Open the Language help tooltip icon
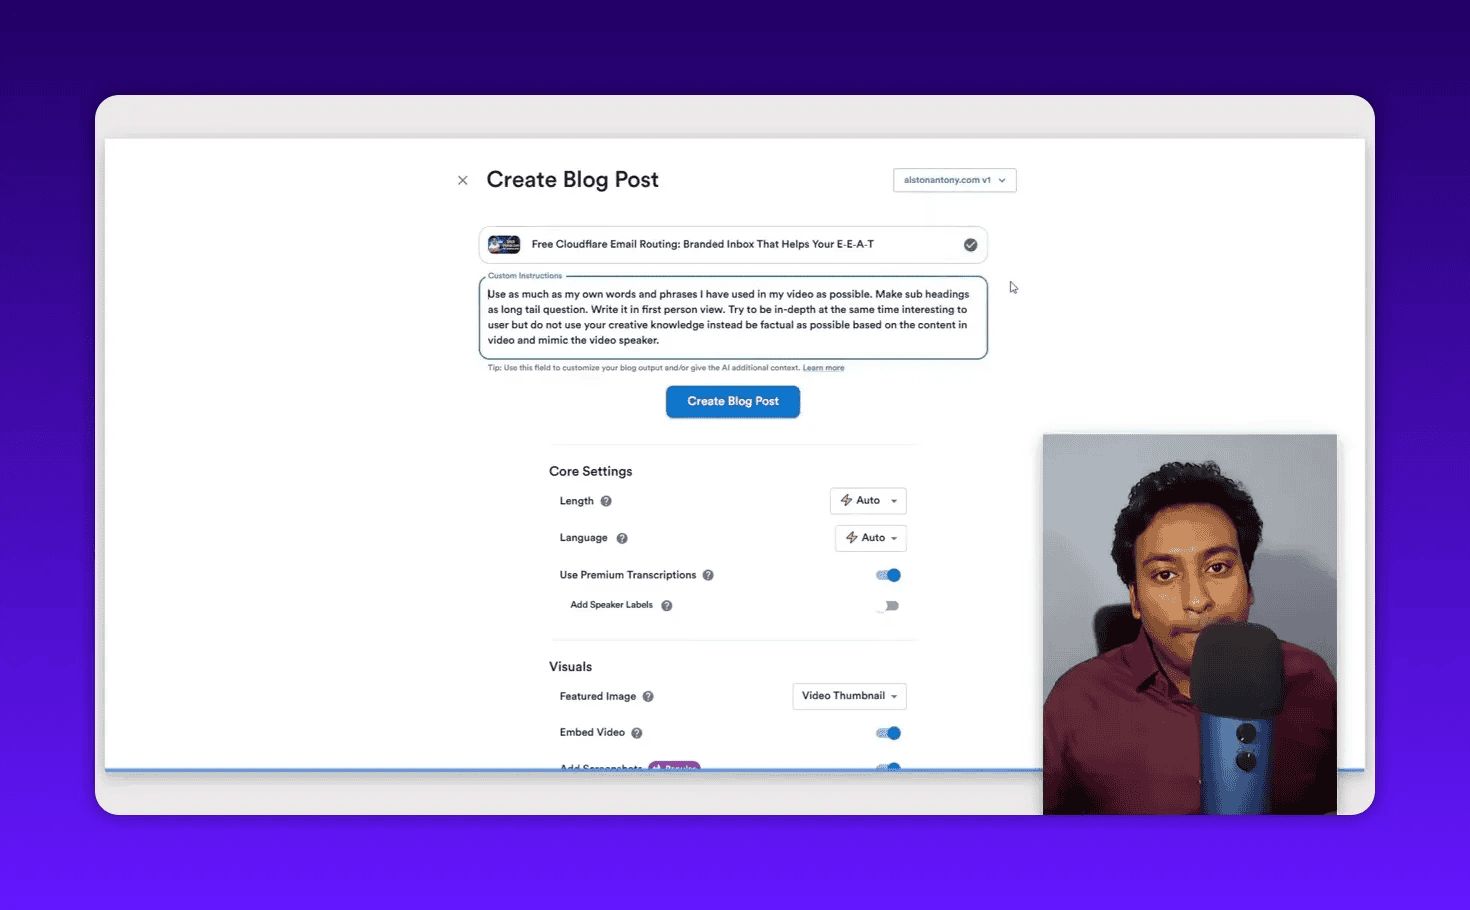The height and width of the screenshot is (910, 1470). [x=622, y=538]
